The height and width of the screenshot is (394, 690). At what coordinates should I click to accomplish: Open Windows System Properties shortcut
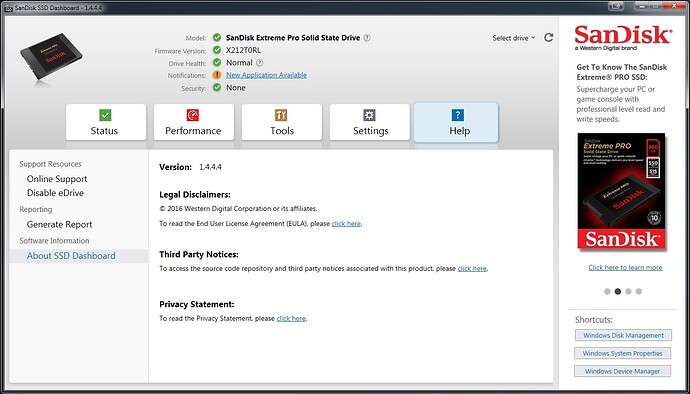pos(622,353)
